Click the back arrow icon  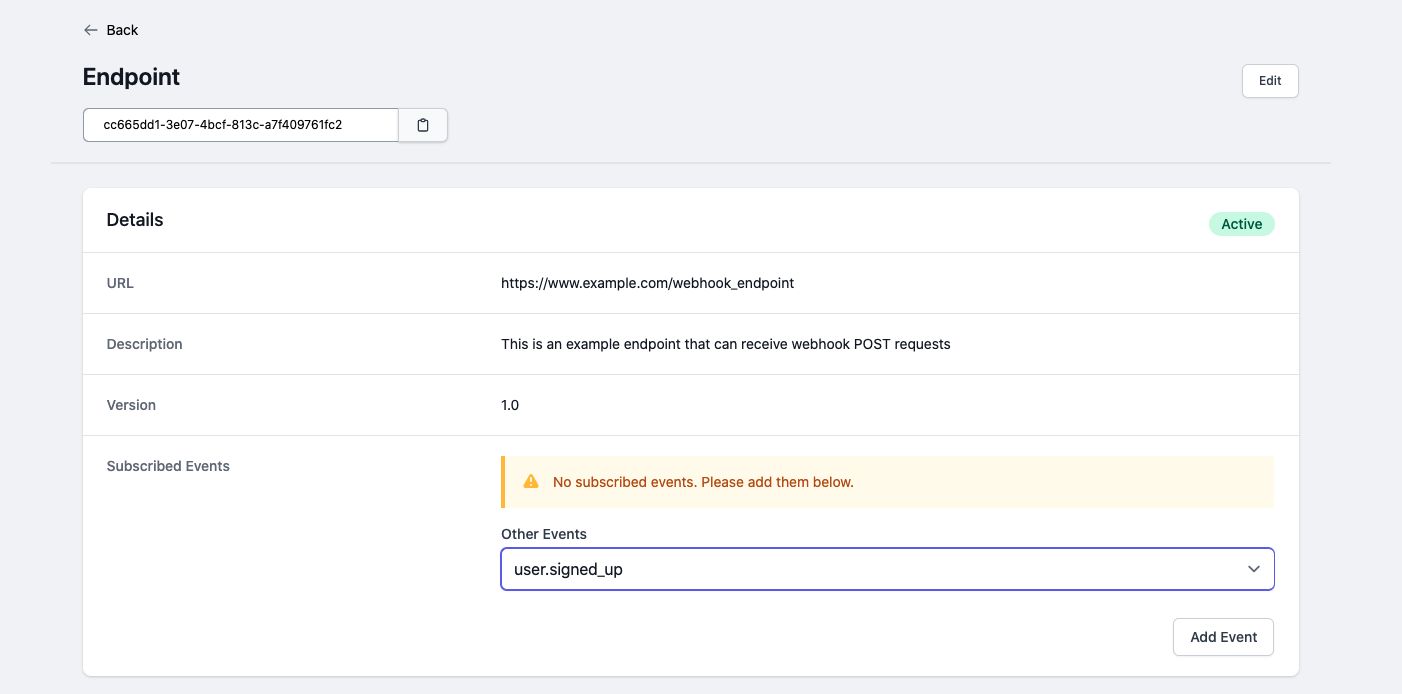point(91,30)
